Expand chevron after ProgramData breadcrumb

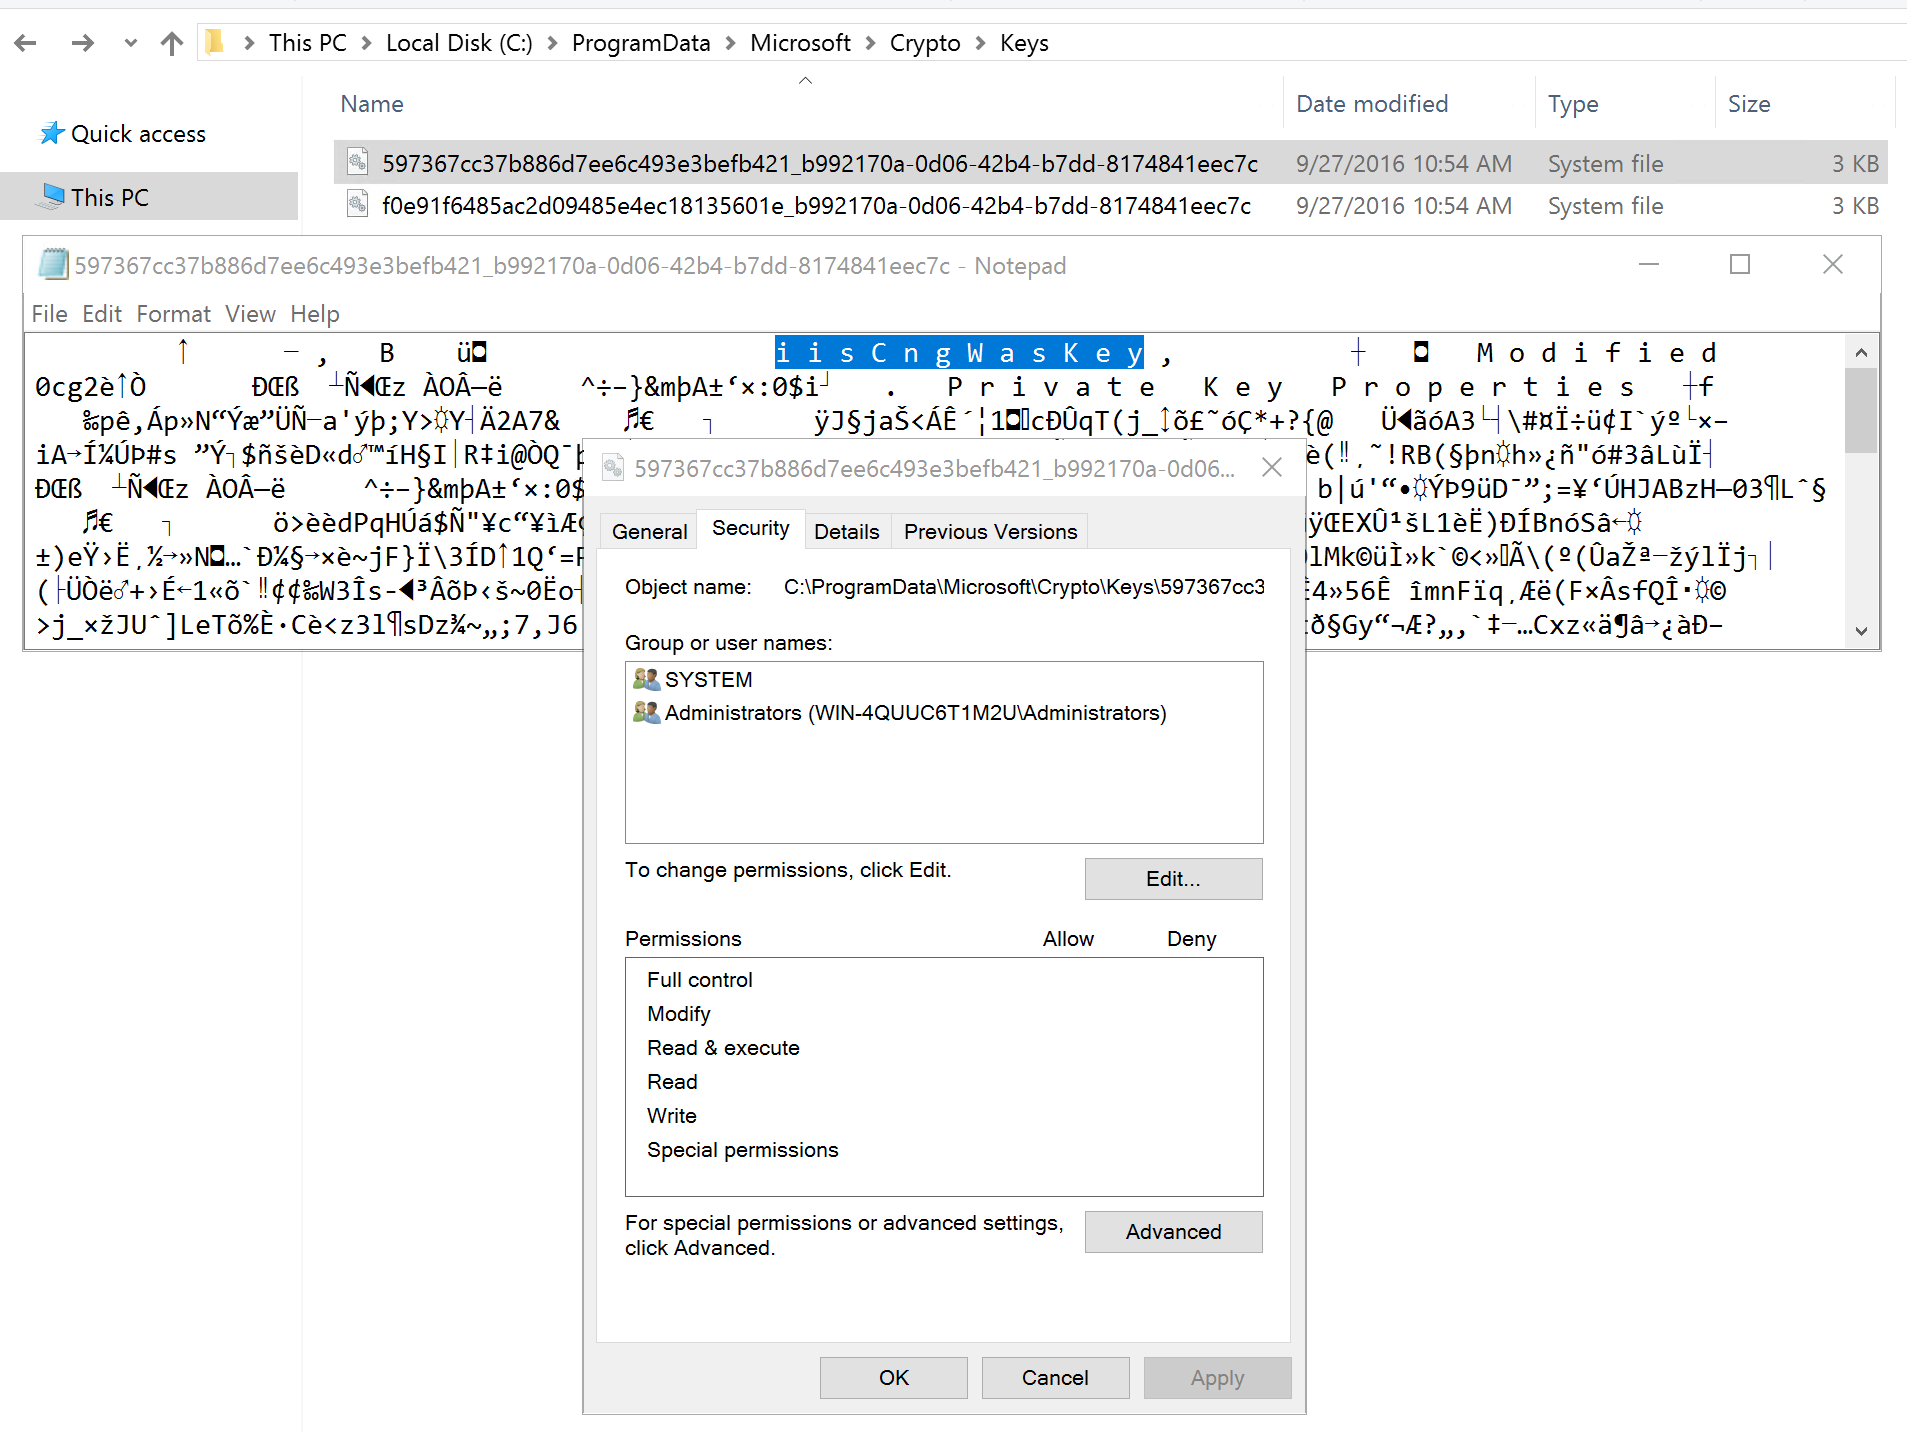(x=730, y=43)
